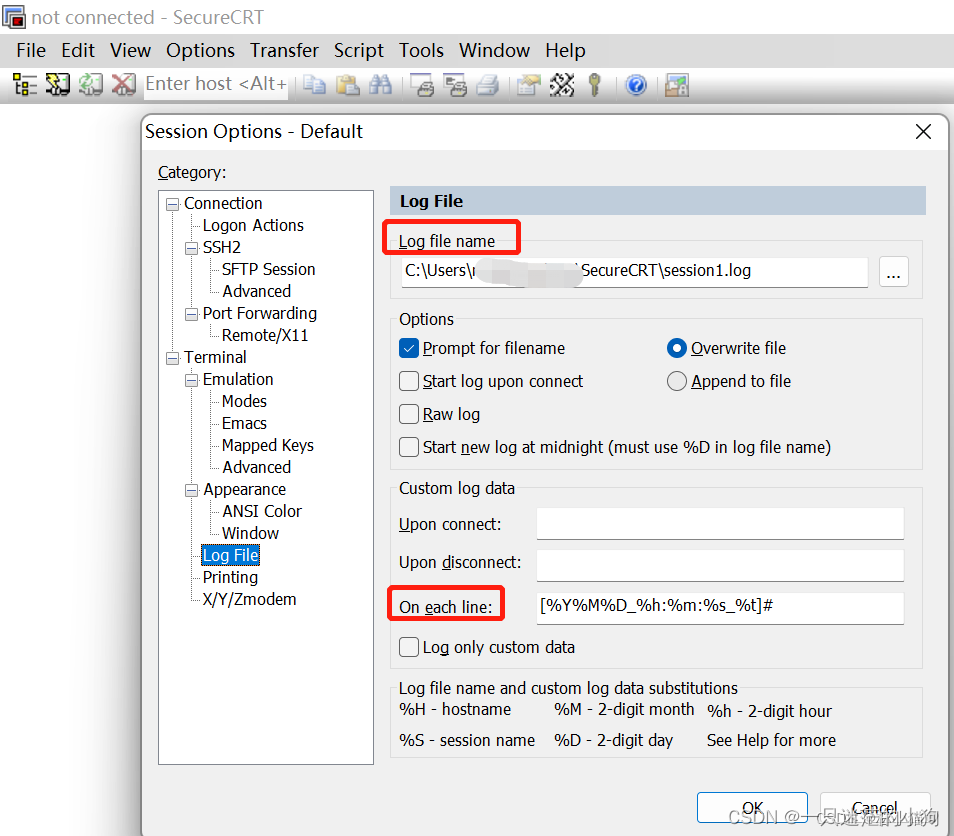Select Advanced under Emulation in tree

click(x=256, y=467)
